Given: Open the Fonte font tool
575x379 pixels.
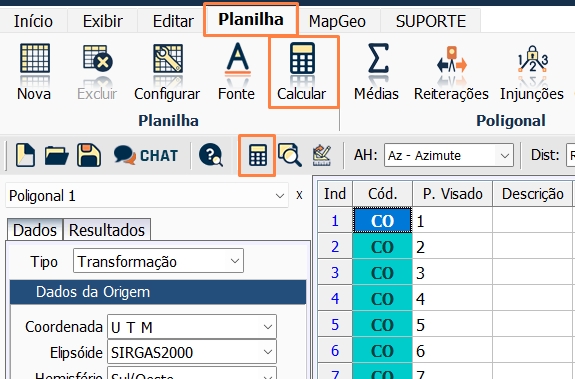Looking at the screenshot, I should (237, 72).
